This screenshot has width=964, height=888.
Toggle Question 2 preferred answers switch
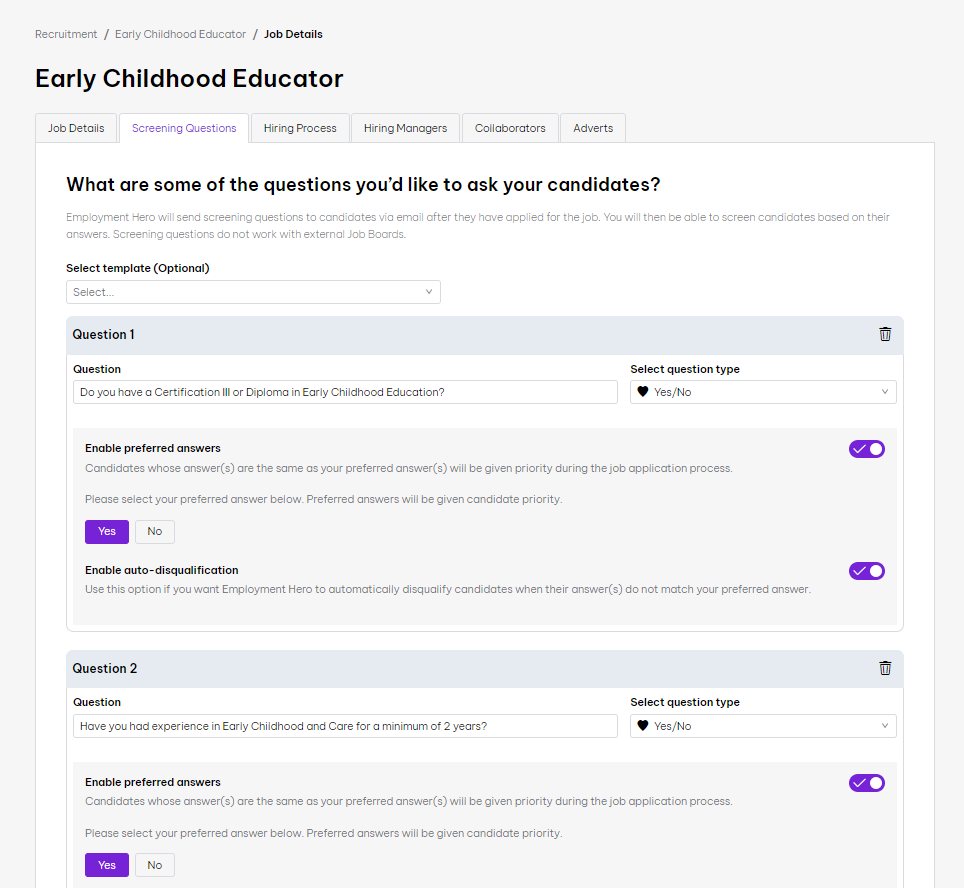[867, 783]
